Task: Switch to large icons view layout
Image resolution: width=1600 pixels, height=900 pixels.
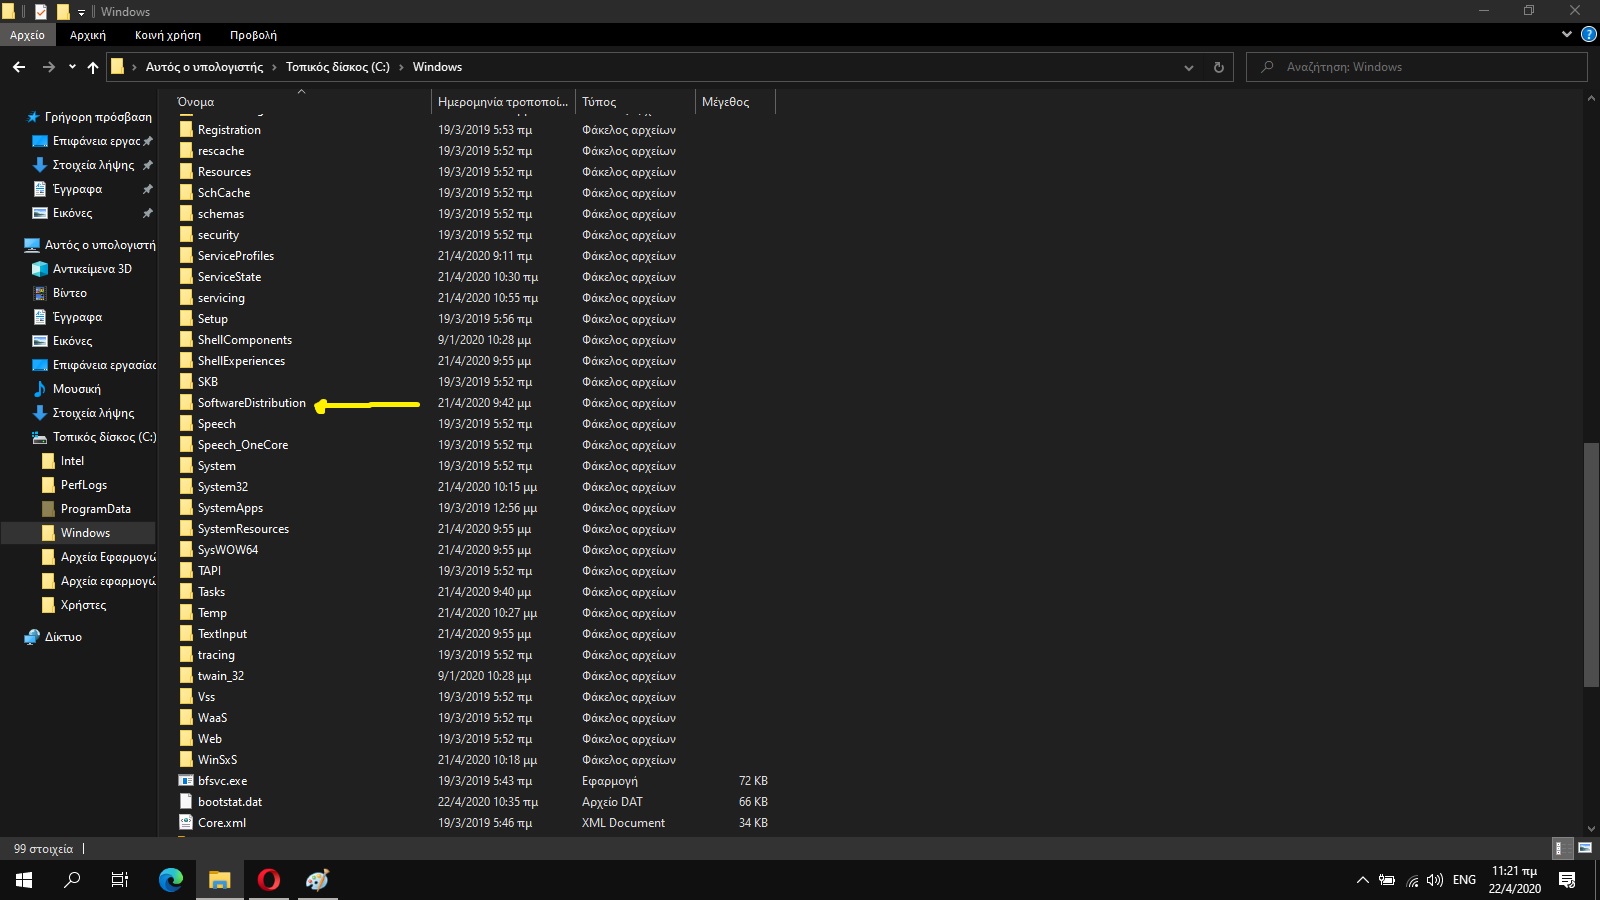Action: pos(1584,848)
